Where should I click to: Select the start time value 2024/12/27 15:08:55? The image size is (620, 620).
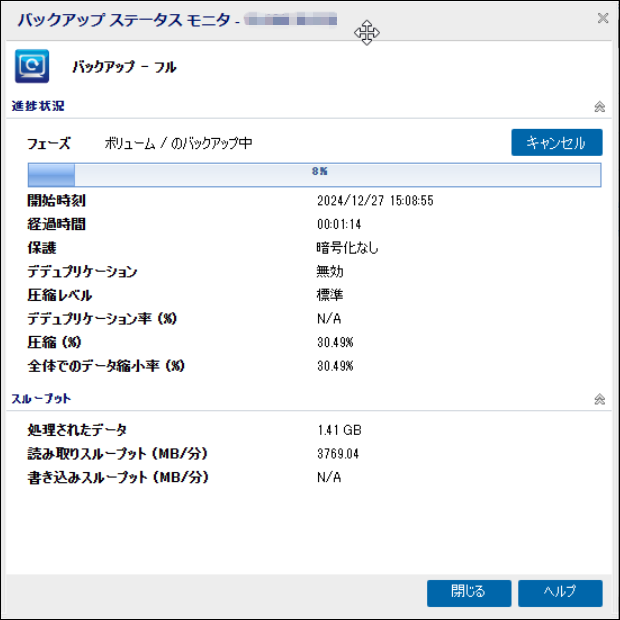click(x=375, y=201)
